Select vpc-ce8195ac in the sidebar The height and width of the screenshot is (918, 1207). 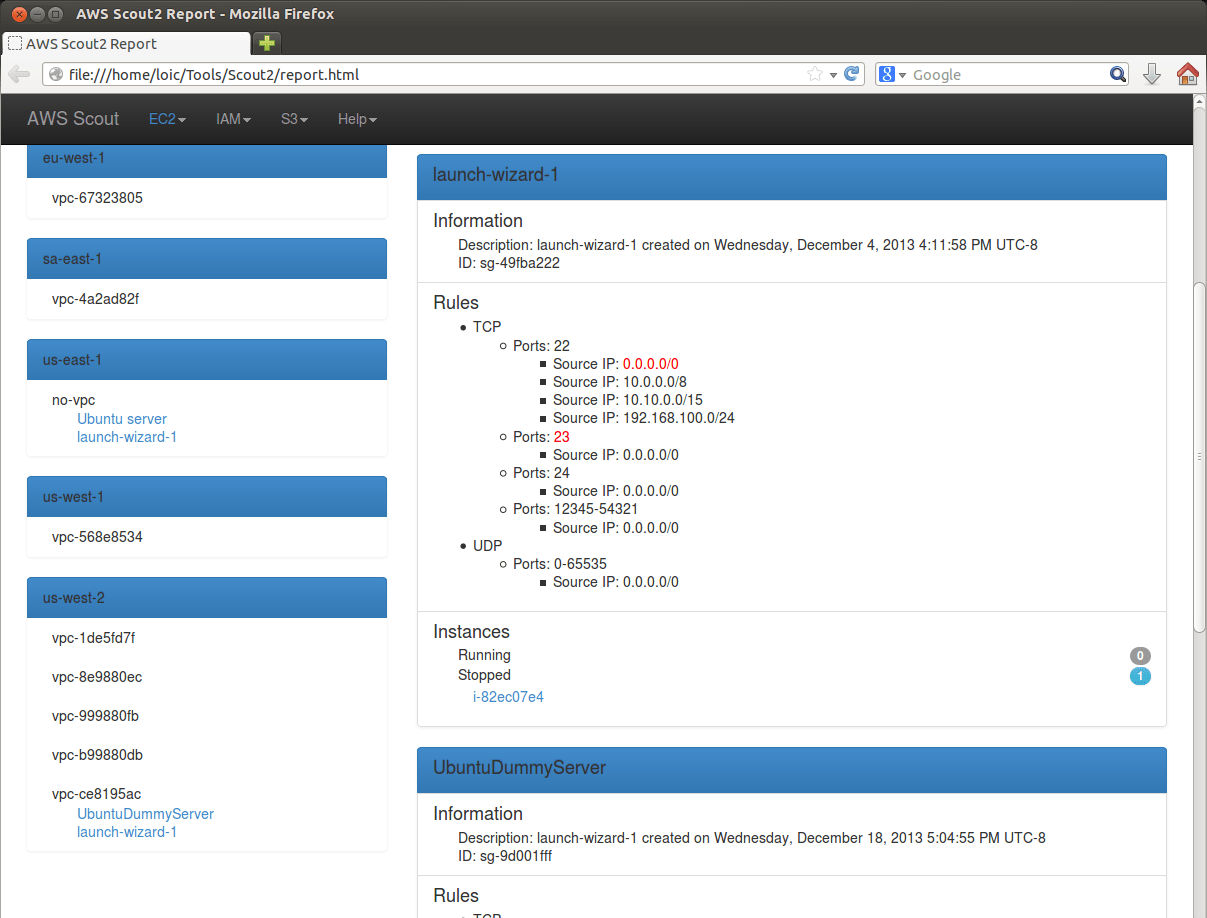pyautogui.click(x=96, y=794)
